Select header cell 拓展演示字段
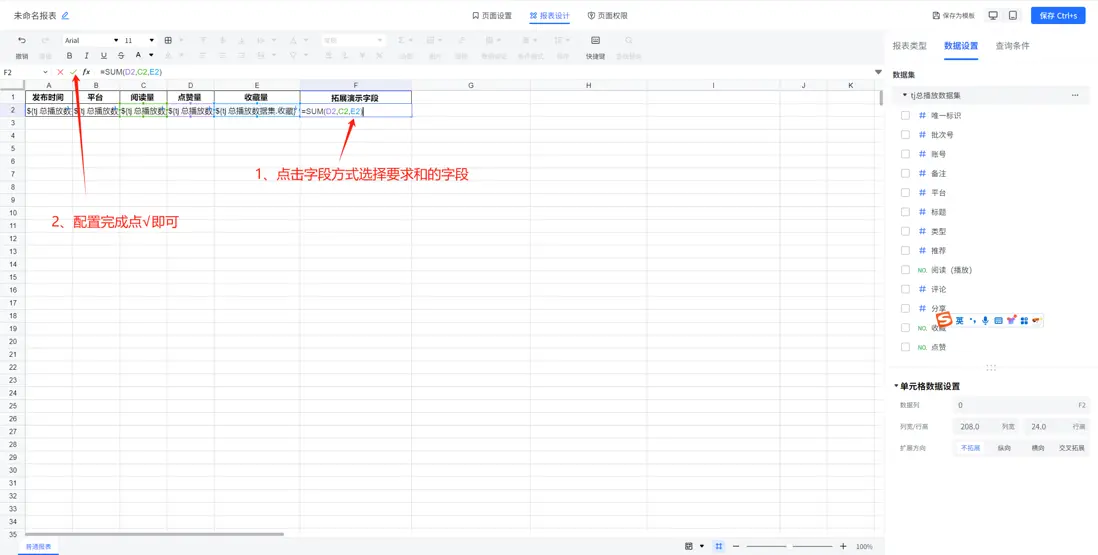 pyautogui.click(x=356, y=97)
